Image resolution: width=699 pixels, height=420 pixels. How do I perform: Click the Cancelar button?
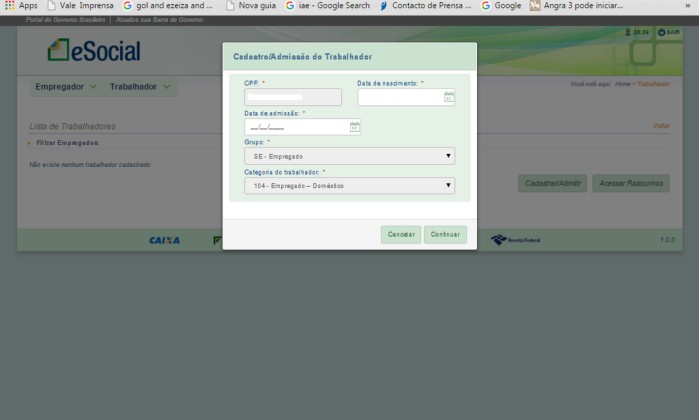[x=401, y=234]
